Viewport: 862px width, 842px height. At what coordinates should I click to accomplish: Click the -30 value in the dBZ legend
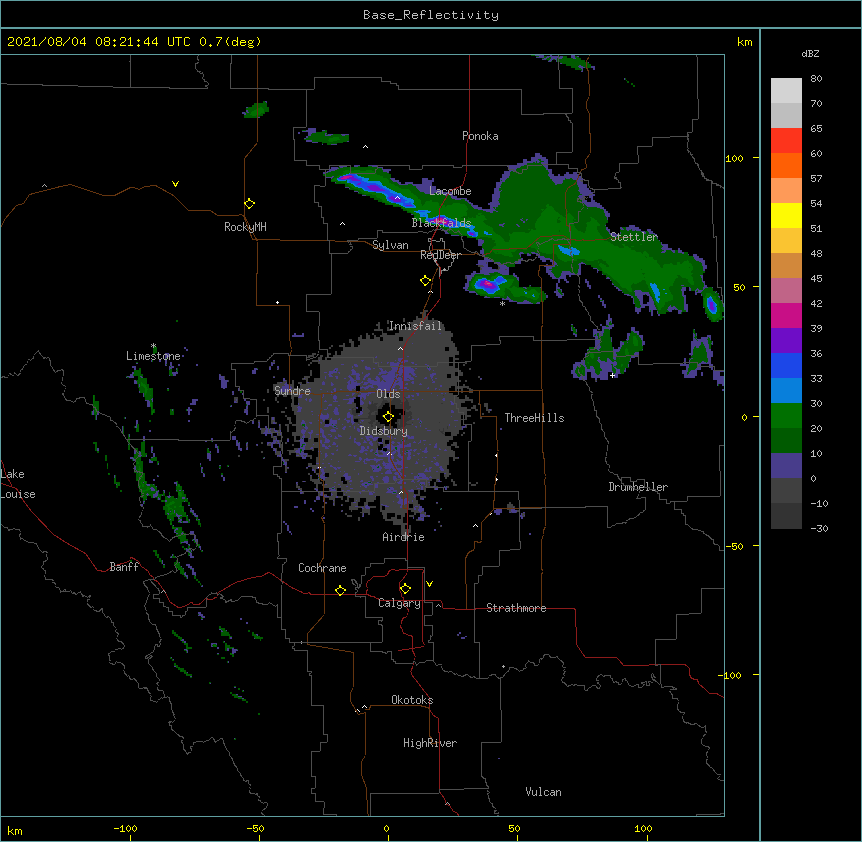[x=819, y=528]
